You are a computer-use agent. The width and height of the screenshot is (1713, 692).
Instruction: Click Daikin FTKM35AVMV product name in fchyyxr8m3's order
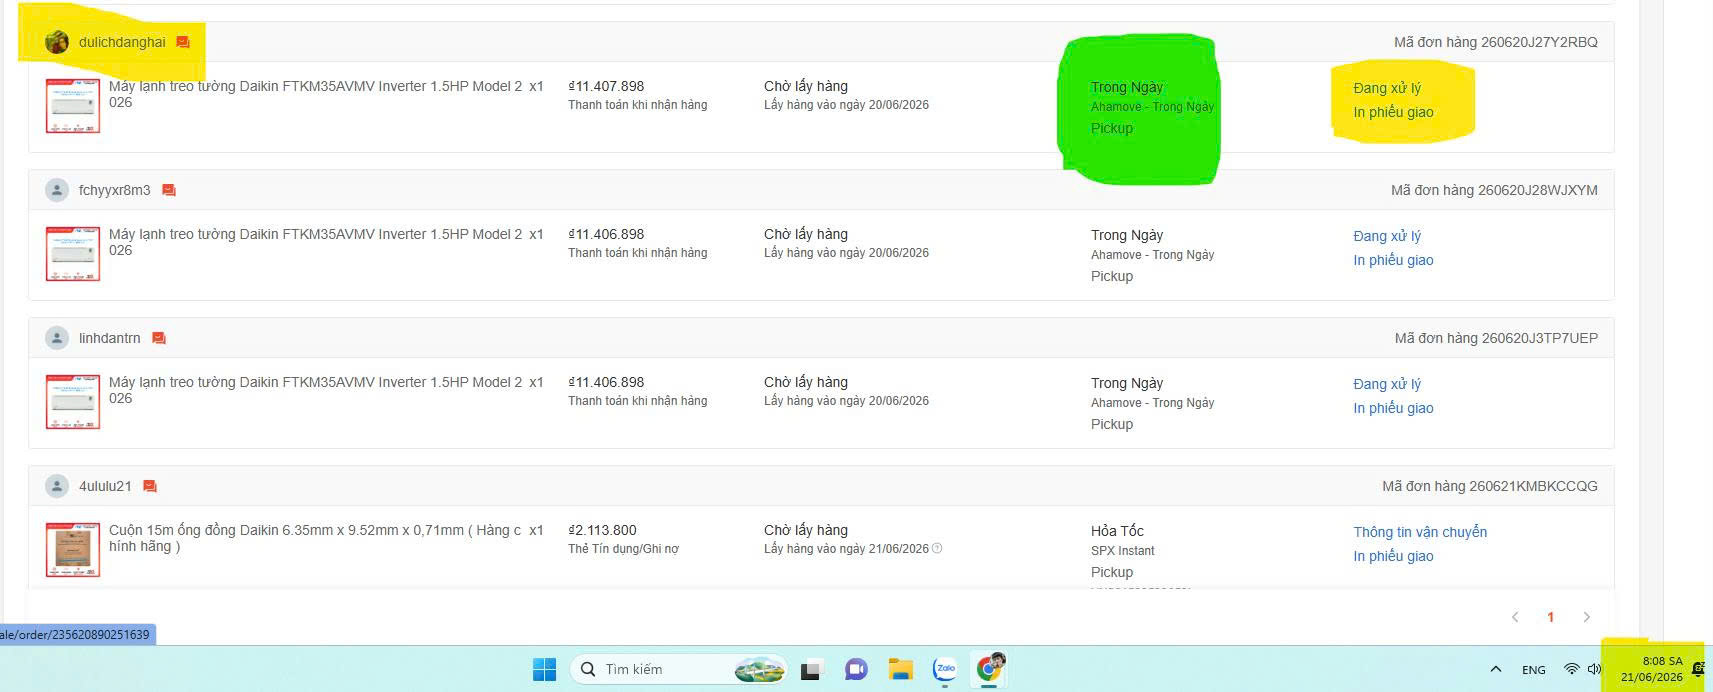(315, 242)
